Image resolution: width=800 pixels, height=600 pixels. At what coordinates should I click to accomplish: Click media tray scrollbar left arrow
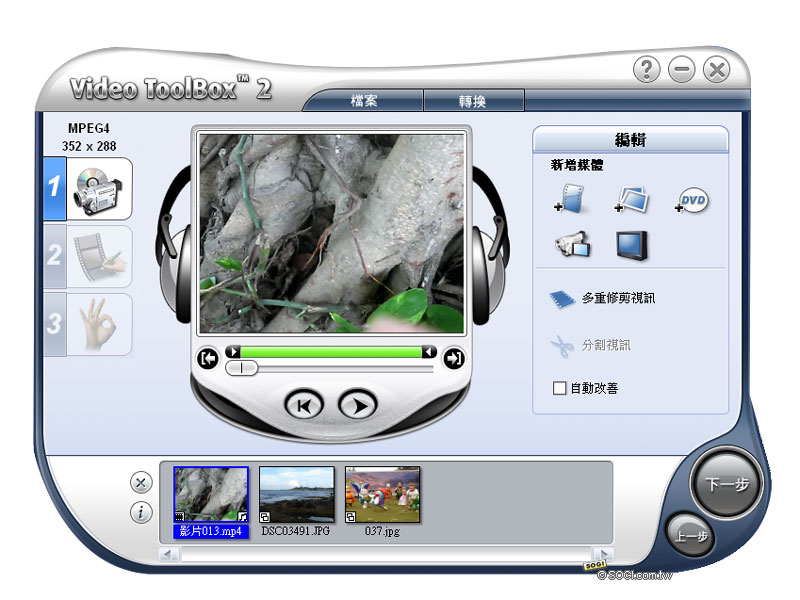pyautogui.click(x=169, y=554)
